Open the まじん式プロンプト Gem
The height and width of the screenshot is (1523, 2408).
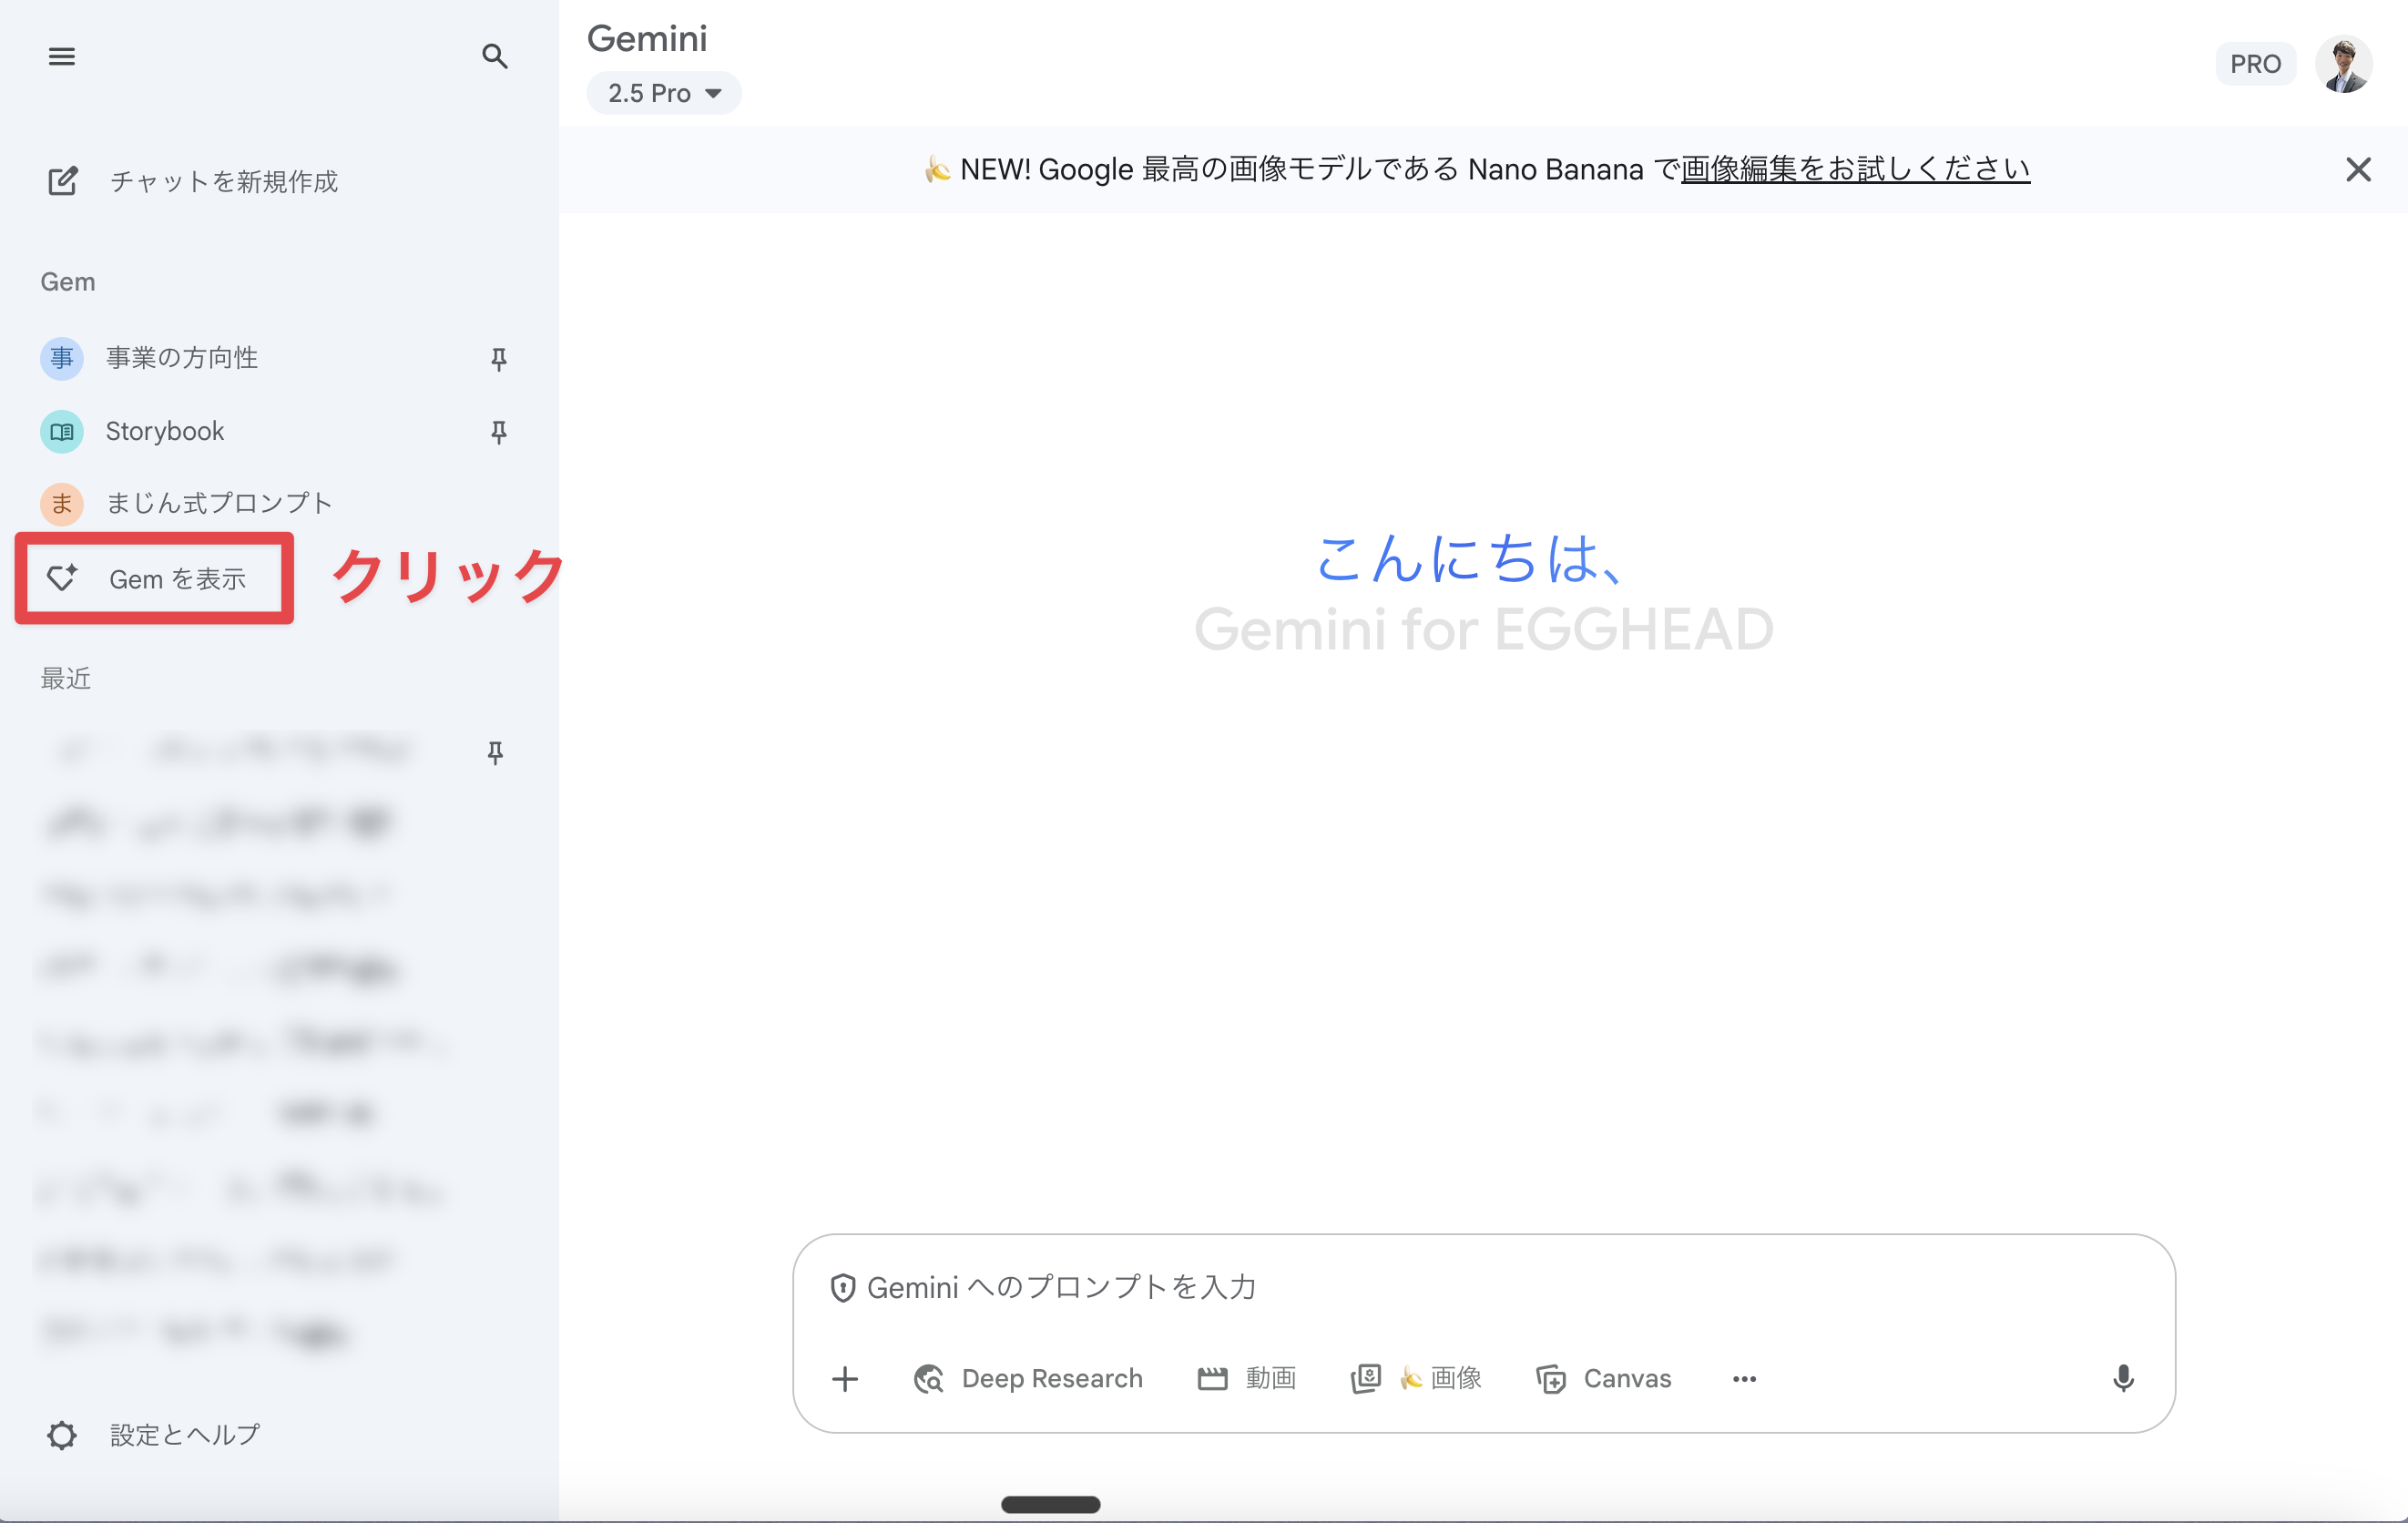pos(219,503)
